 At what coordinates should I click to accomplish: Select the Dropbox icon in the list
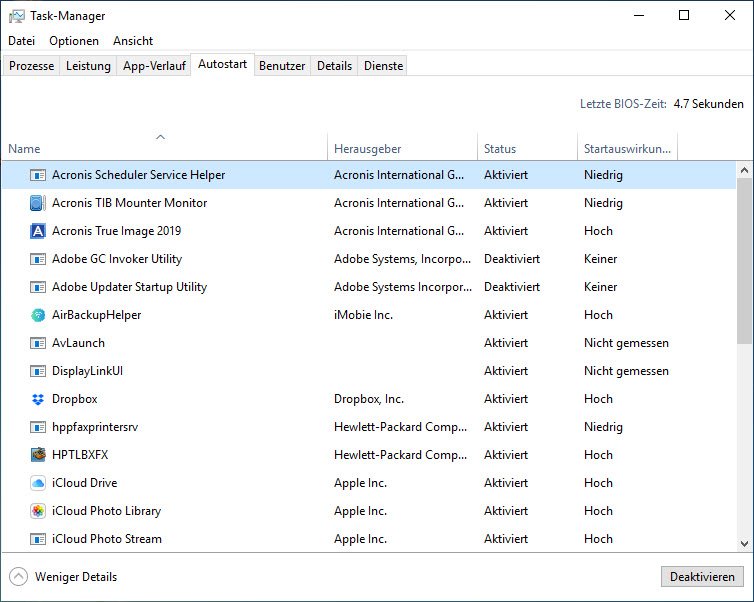(38, 399)
